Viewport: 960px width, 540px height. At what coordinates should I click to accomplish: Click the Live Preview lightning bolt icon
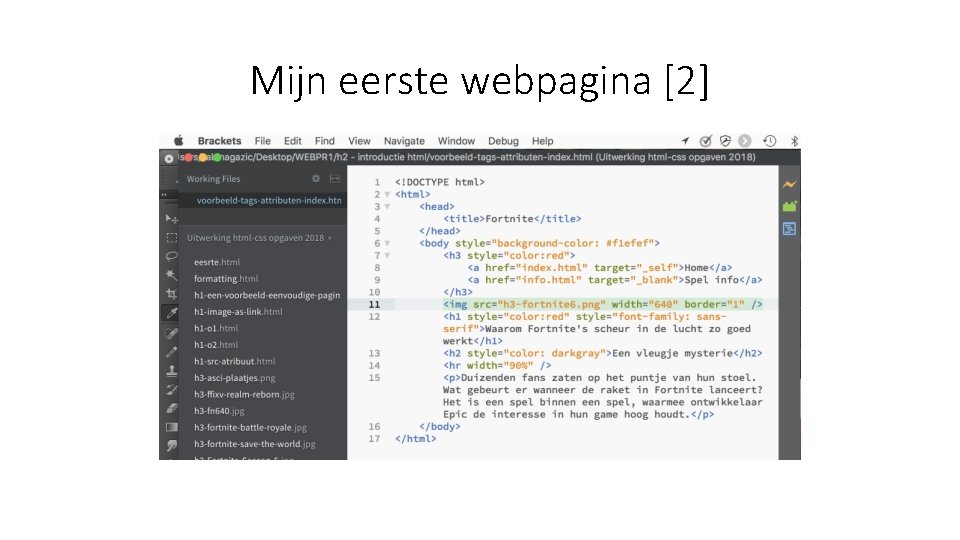click(x=789, y=184)
